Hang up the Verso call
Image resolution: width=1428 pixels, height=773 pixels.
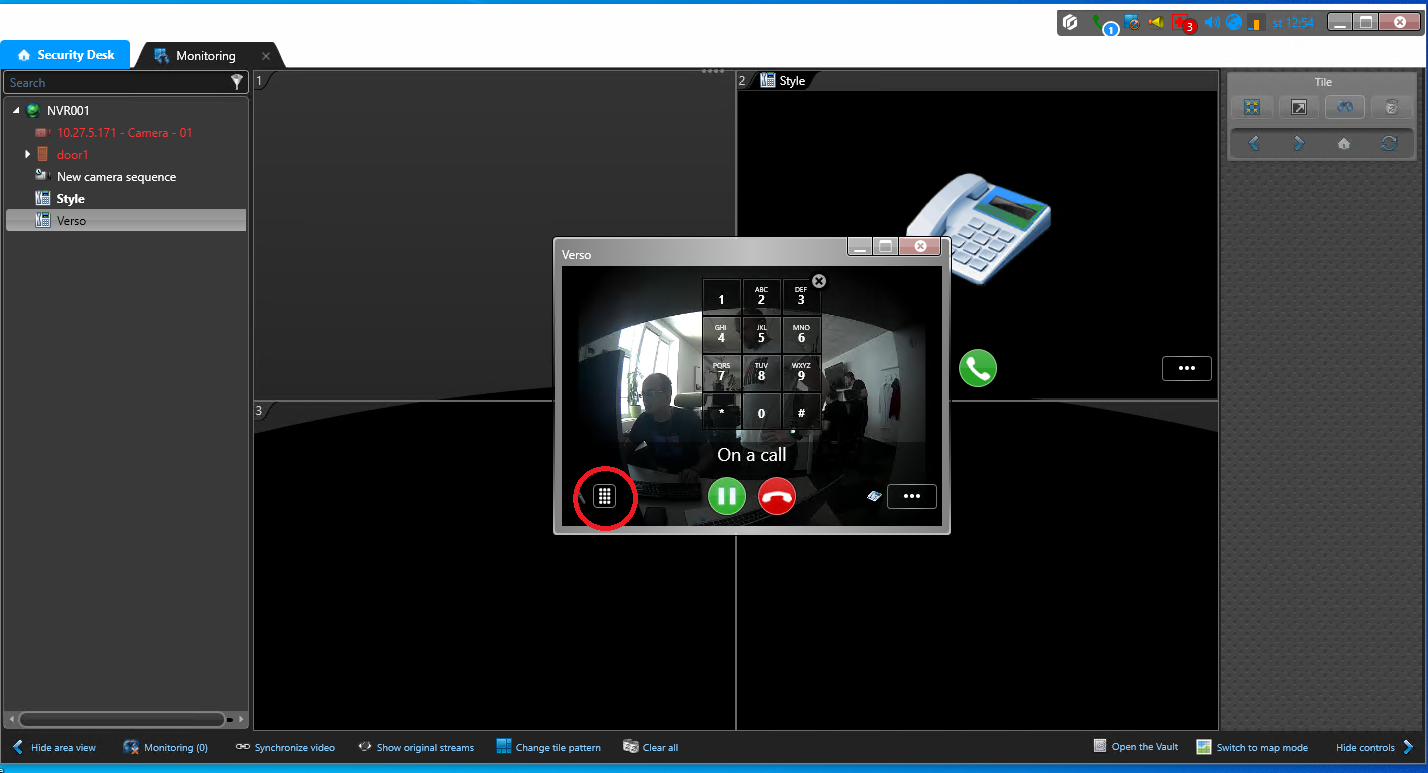click(777, 496)
